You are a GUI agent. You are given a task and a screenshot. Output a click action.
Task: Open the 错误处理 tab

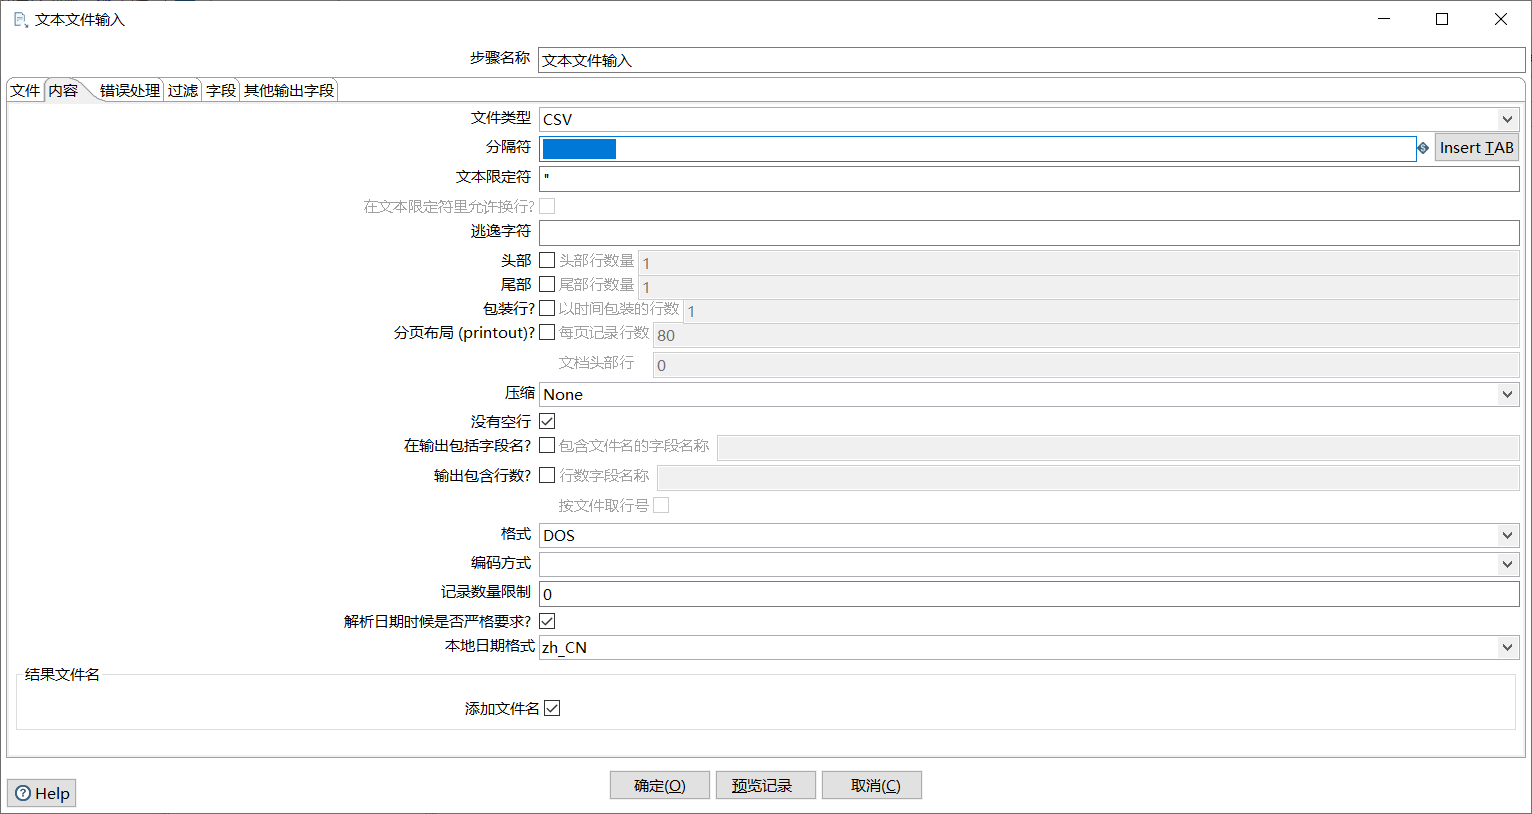click(130, 90)
